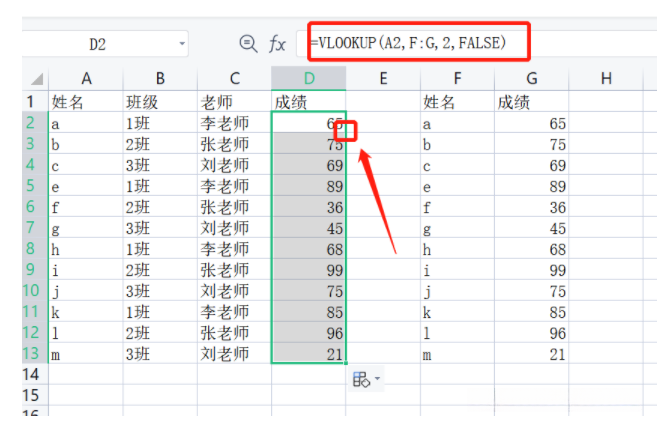Viewport: 657px width, 421px height.
Task: Click cell D7 containing 45
Action: tap(309, 227)
